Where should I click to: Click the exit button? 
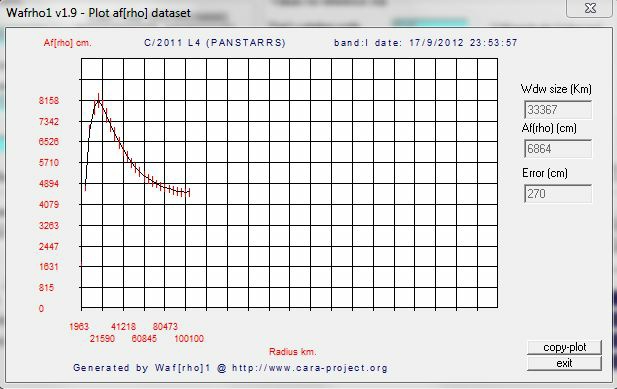click(x=564, y=363)
